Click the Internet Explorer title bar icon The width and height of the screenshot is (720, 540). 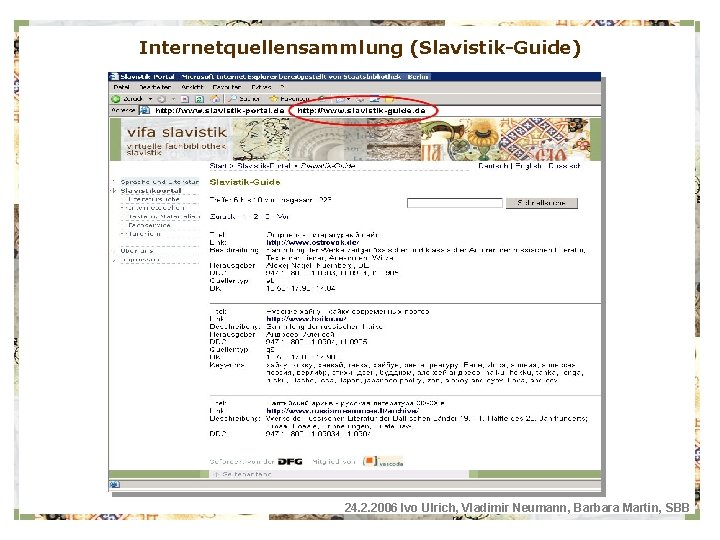tap(114, 77)
